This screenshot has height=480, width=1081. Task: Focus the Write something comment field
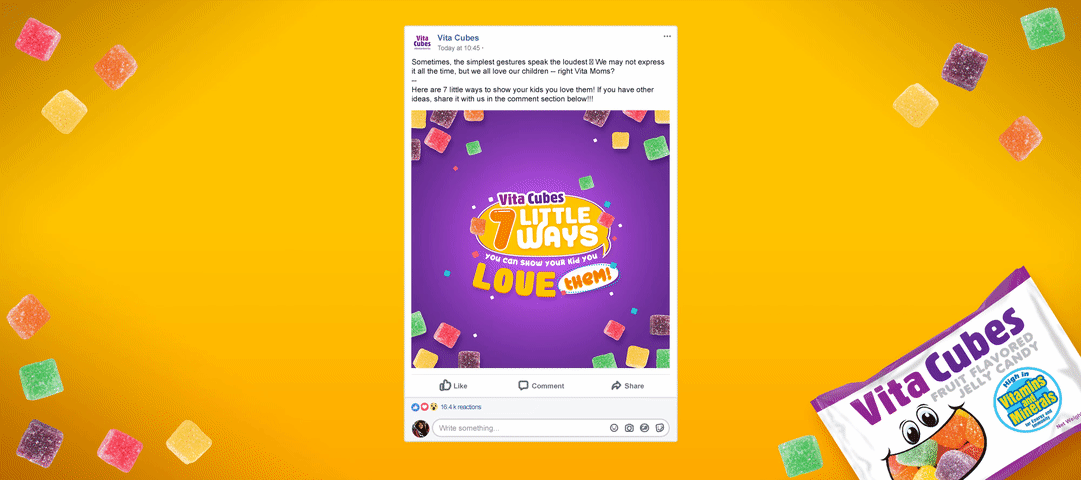click(x=550, y=428)
